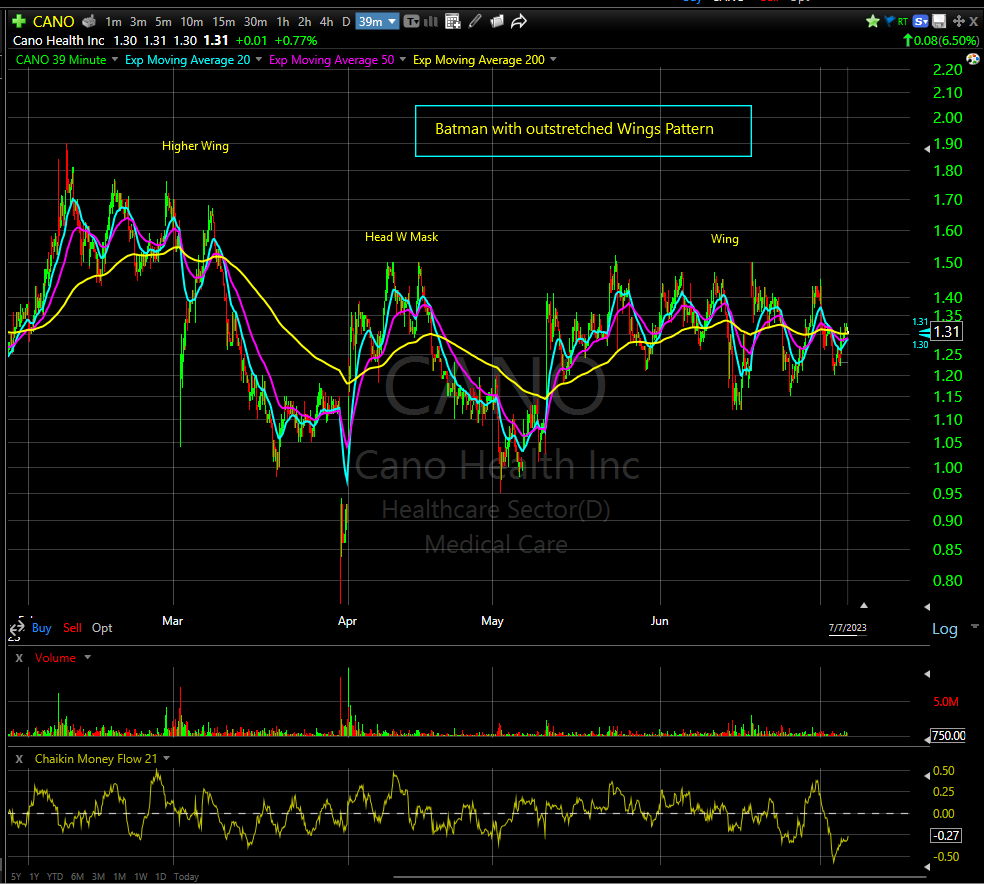Switch to the D daily timeframe
Image resolution: width=984 pixels, height=884 pixels.
pyautogui.click(x=346, y=22)
